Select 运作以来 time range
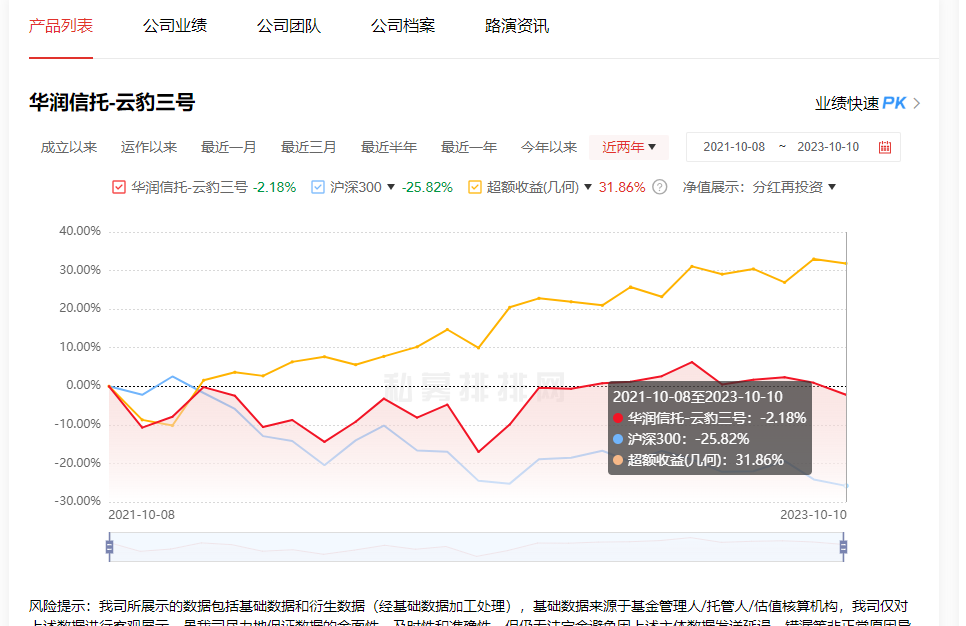966x626 pixels. (x=149, y=147)
